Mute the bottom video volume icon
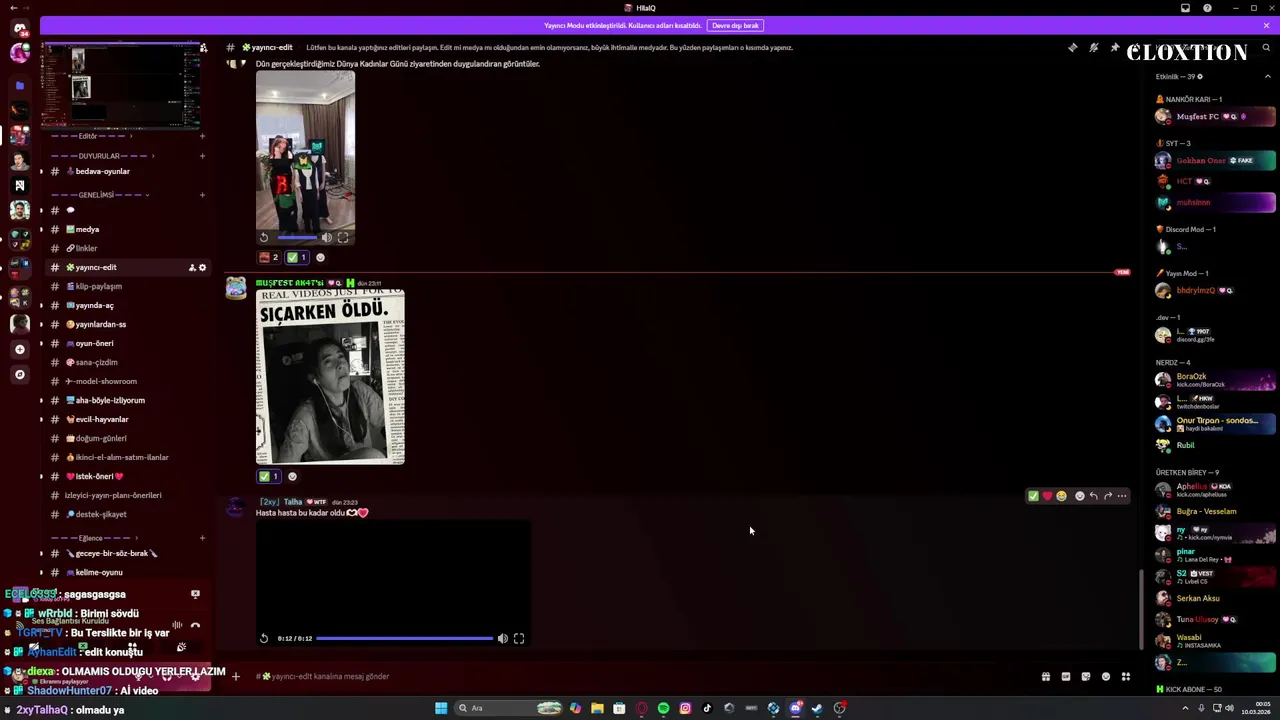The image size is (1280, 720). (503, 638)
